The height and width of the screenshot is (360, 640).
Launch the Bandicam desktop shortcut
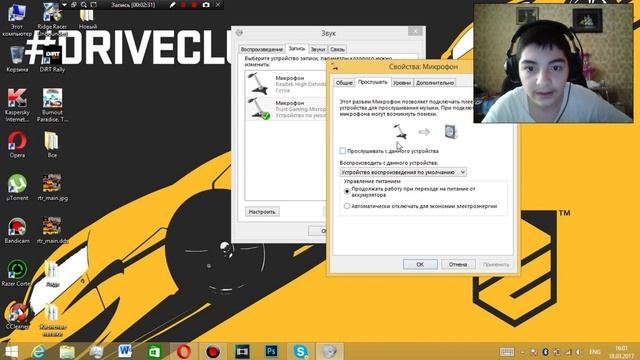click(17, 230)
